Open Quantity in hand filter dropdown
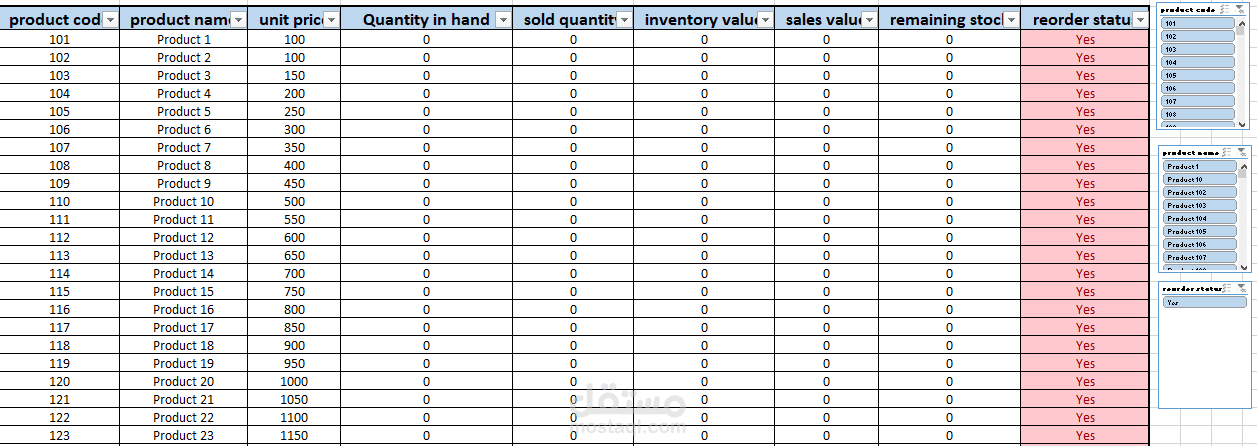 click(x=502, y=20)
